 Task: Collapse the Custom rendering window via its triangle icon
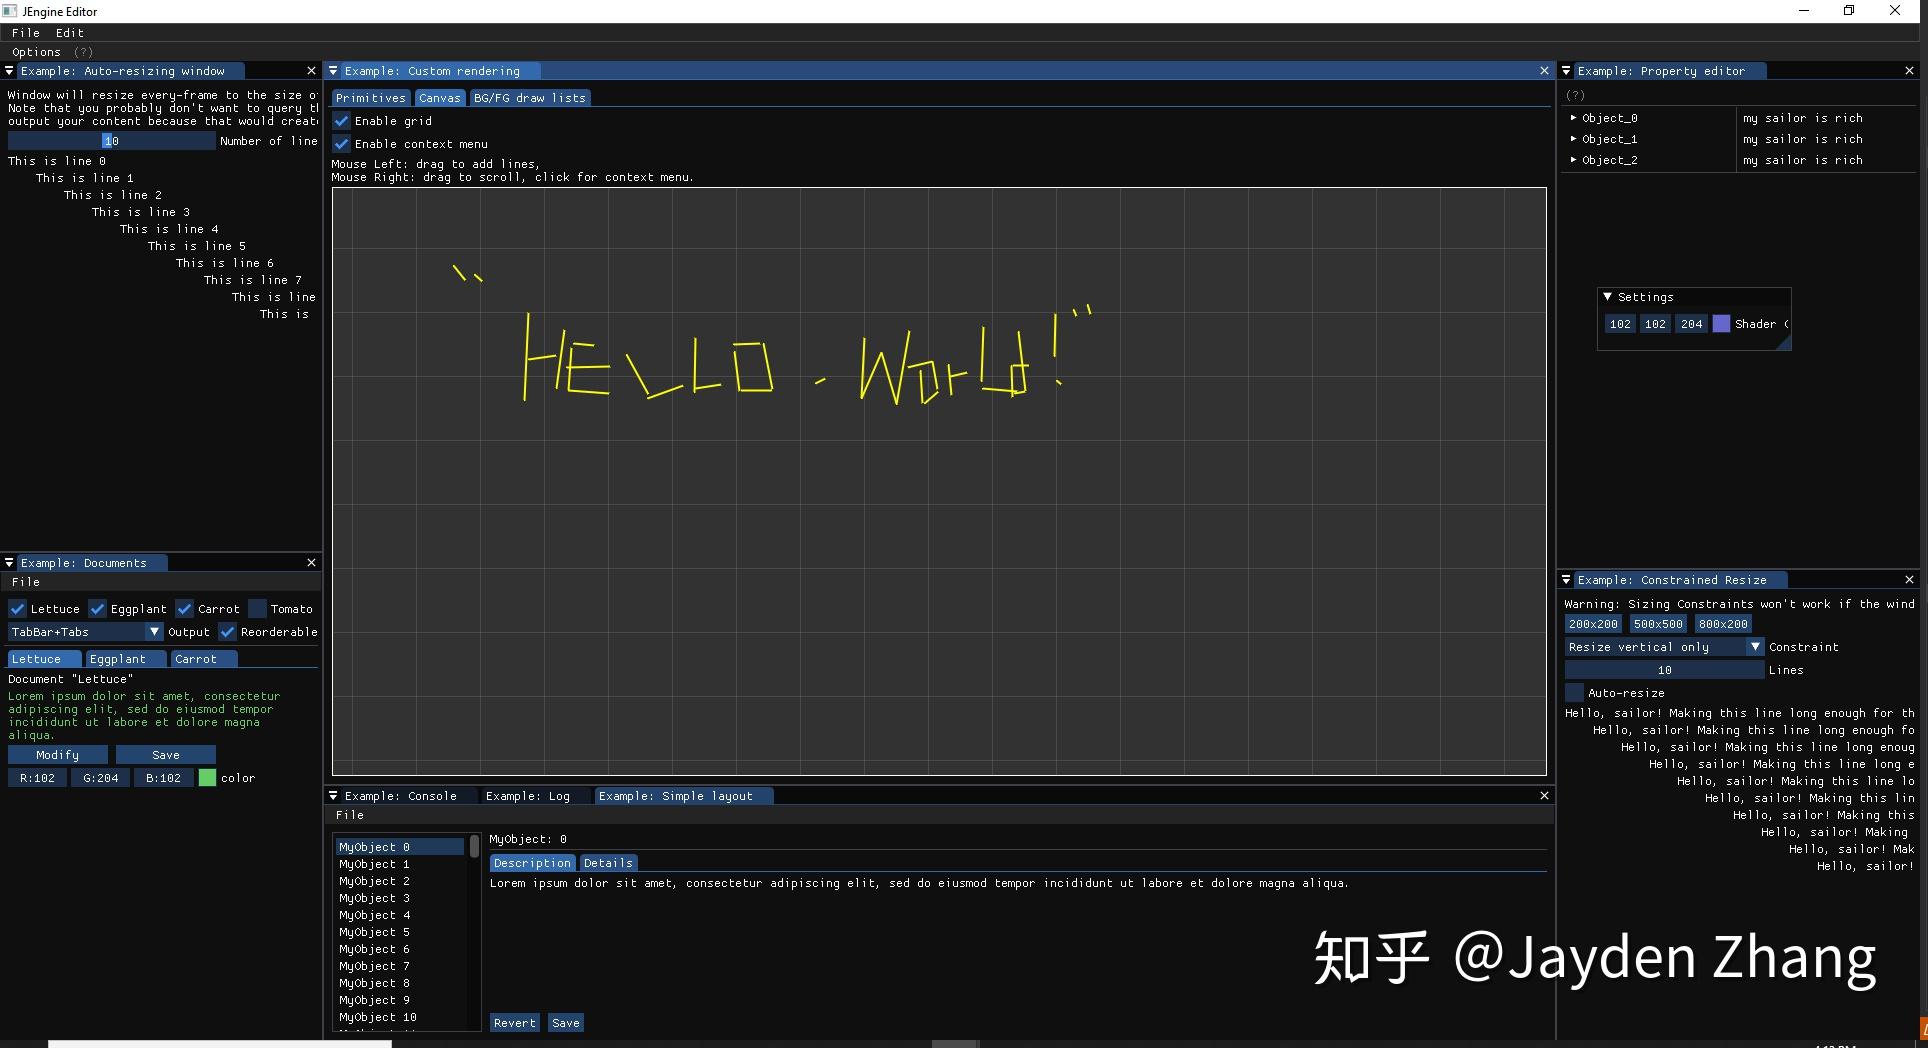(x=334, y=70)
